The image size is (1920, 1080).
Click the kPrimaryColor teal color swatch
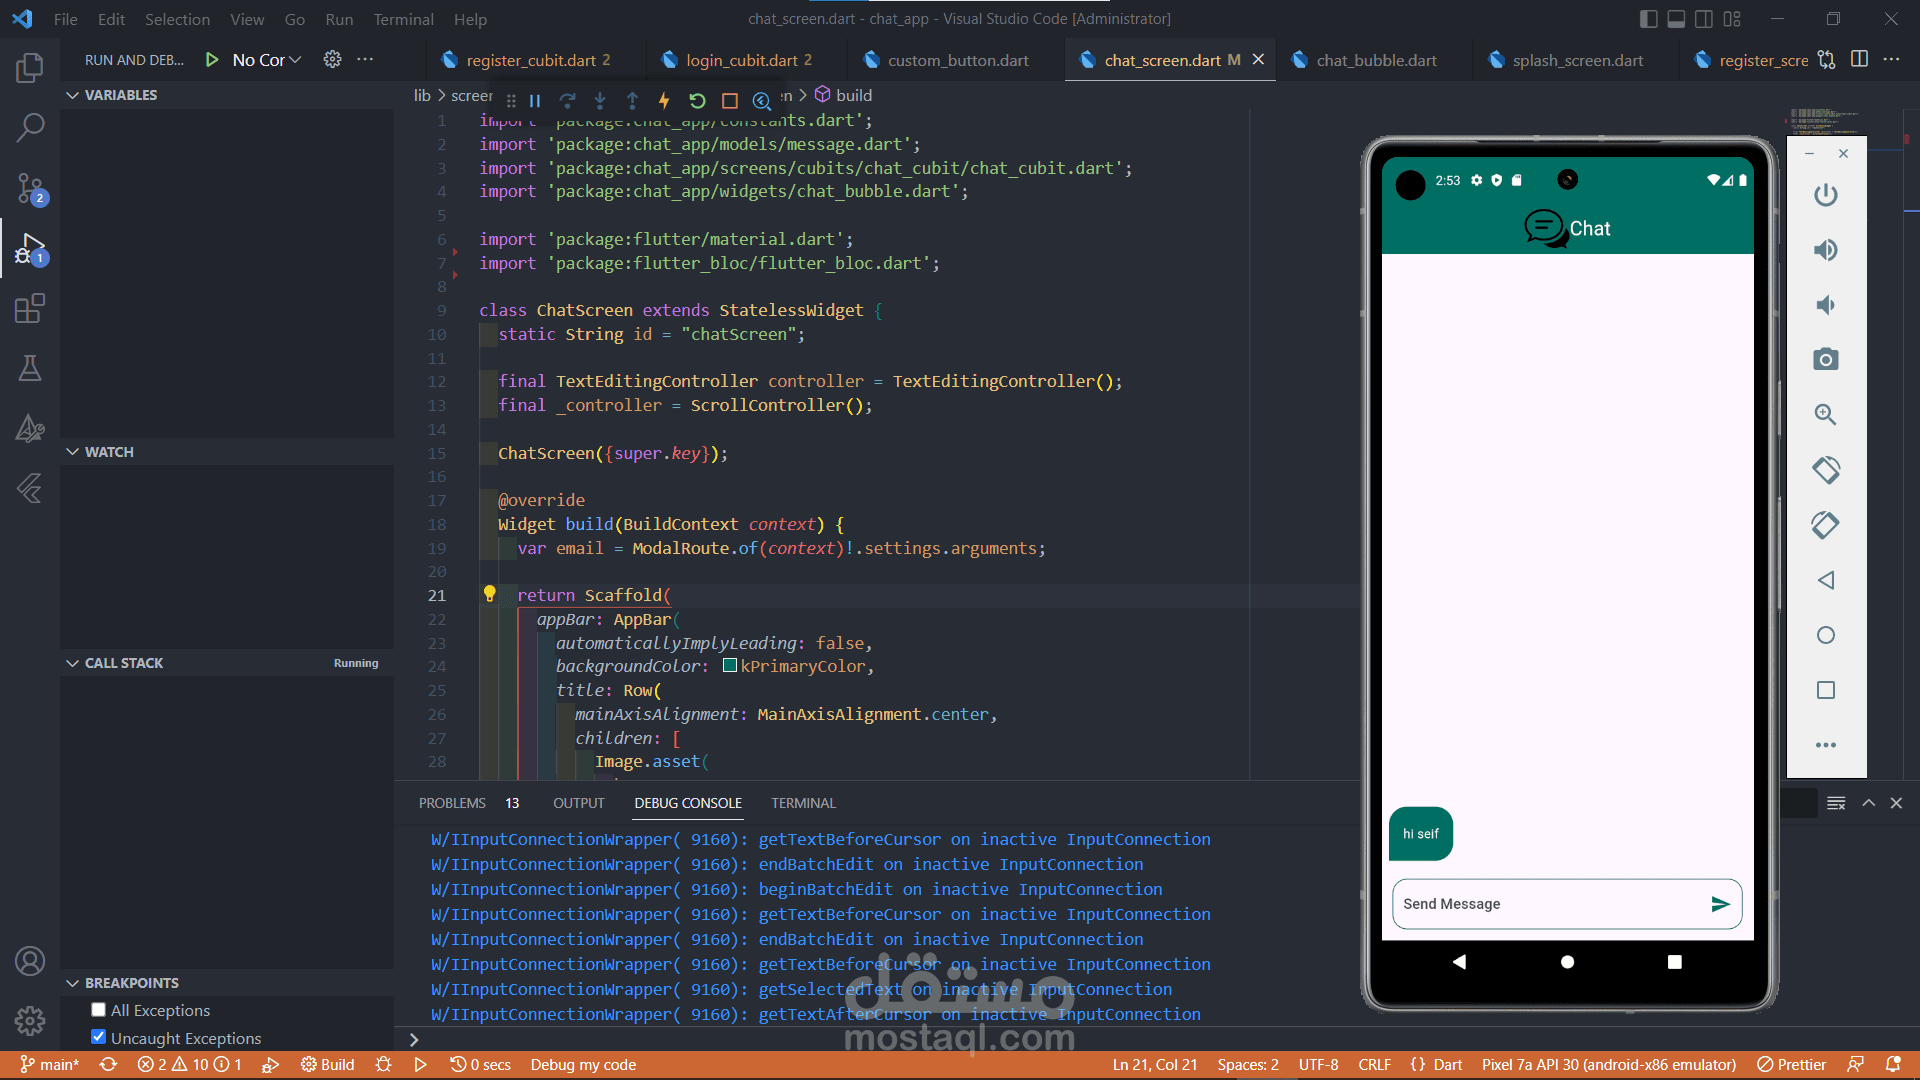tap(730, 666)
